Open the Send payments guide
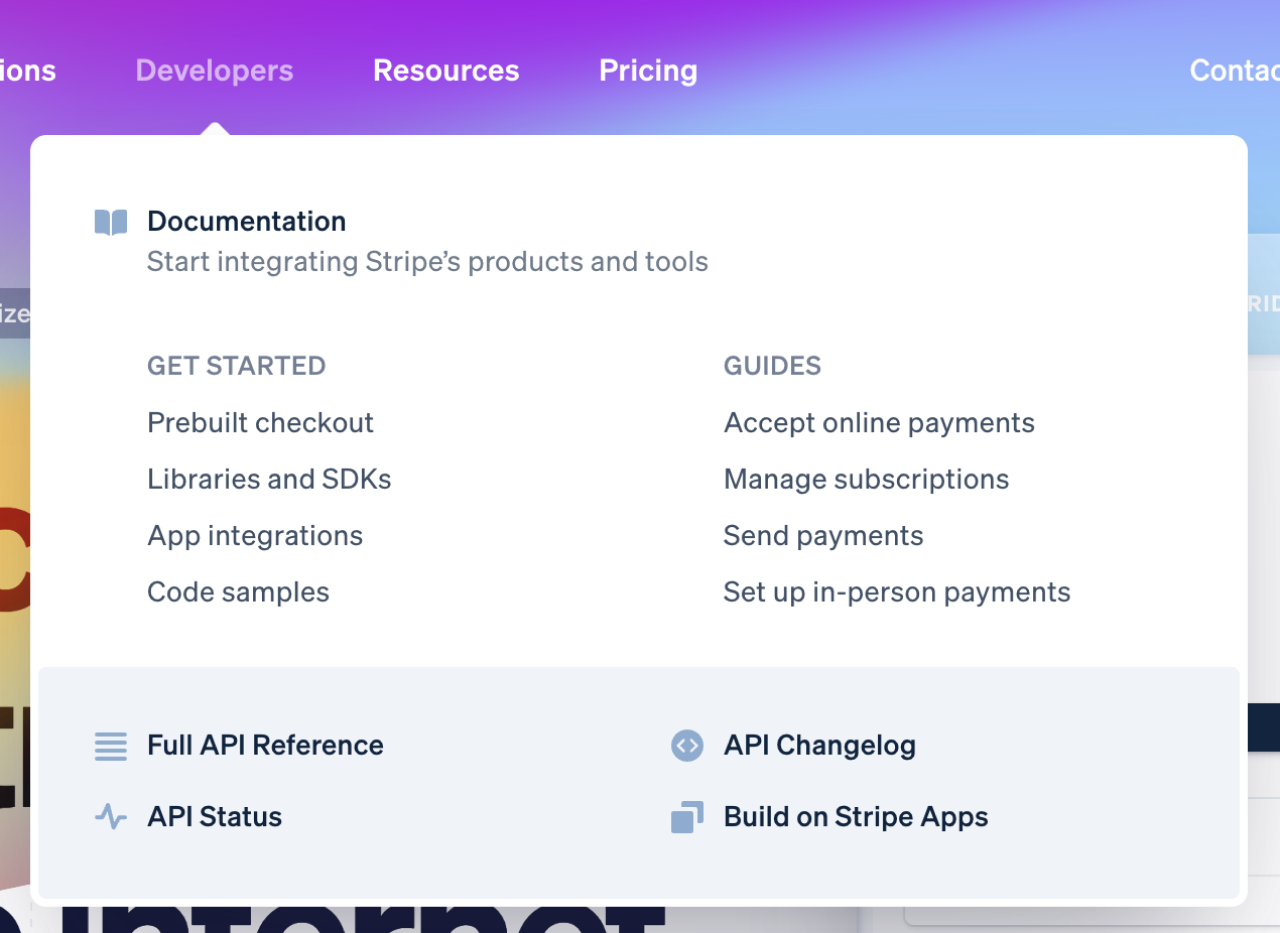This screenshot has height=933, width=1280. point(823,536)
